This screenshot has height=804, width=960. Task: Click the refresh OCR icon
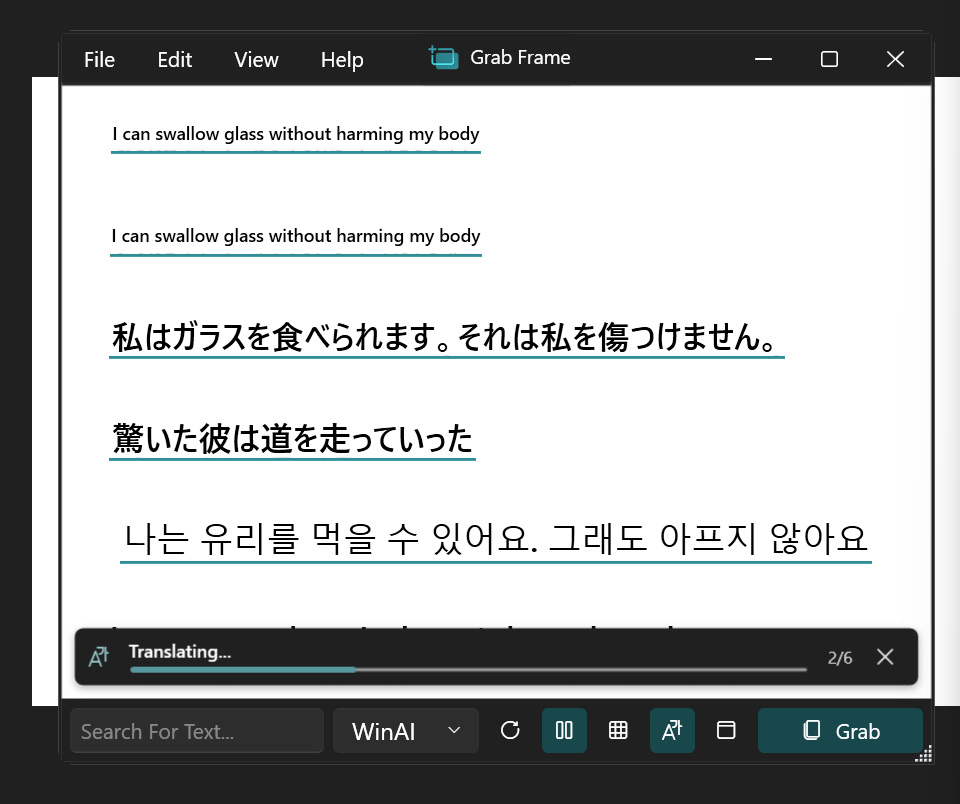[x=510, y=731]
